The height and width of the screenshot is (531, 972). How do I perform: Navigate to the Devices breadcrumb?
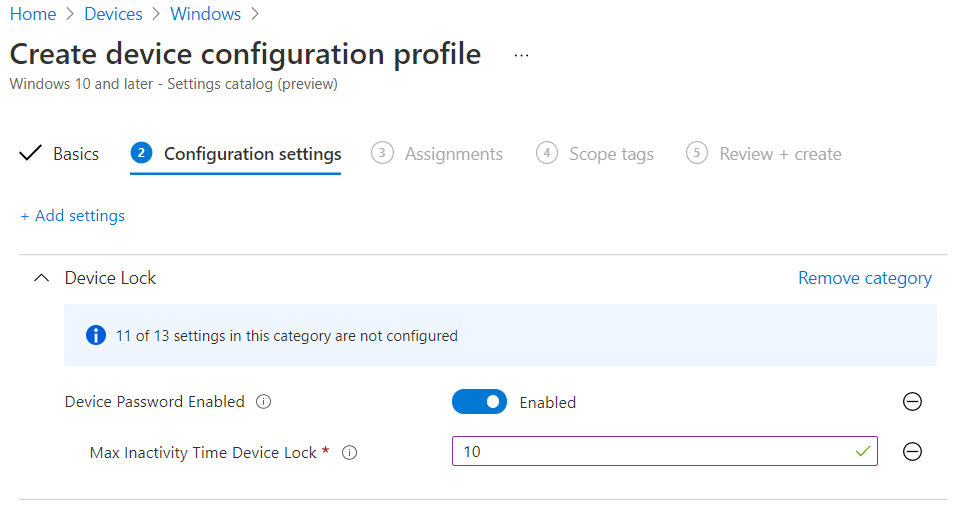[x=113, y=14]
